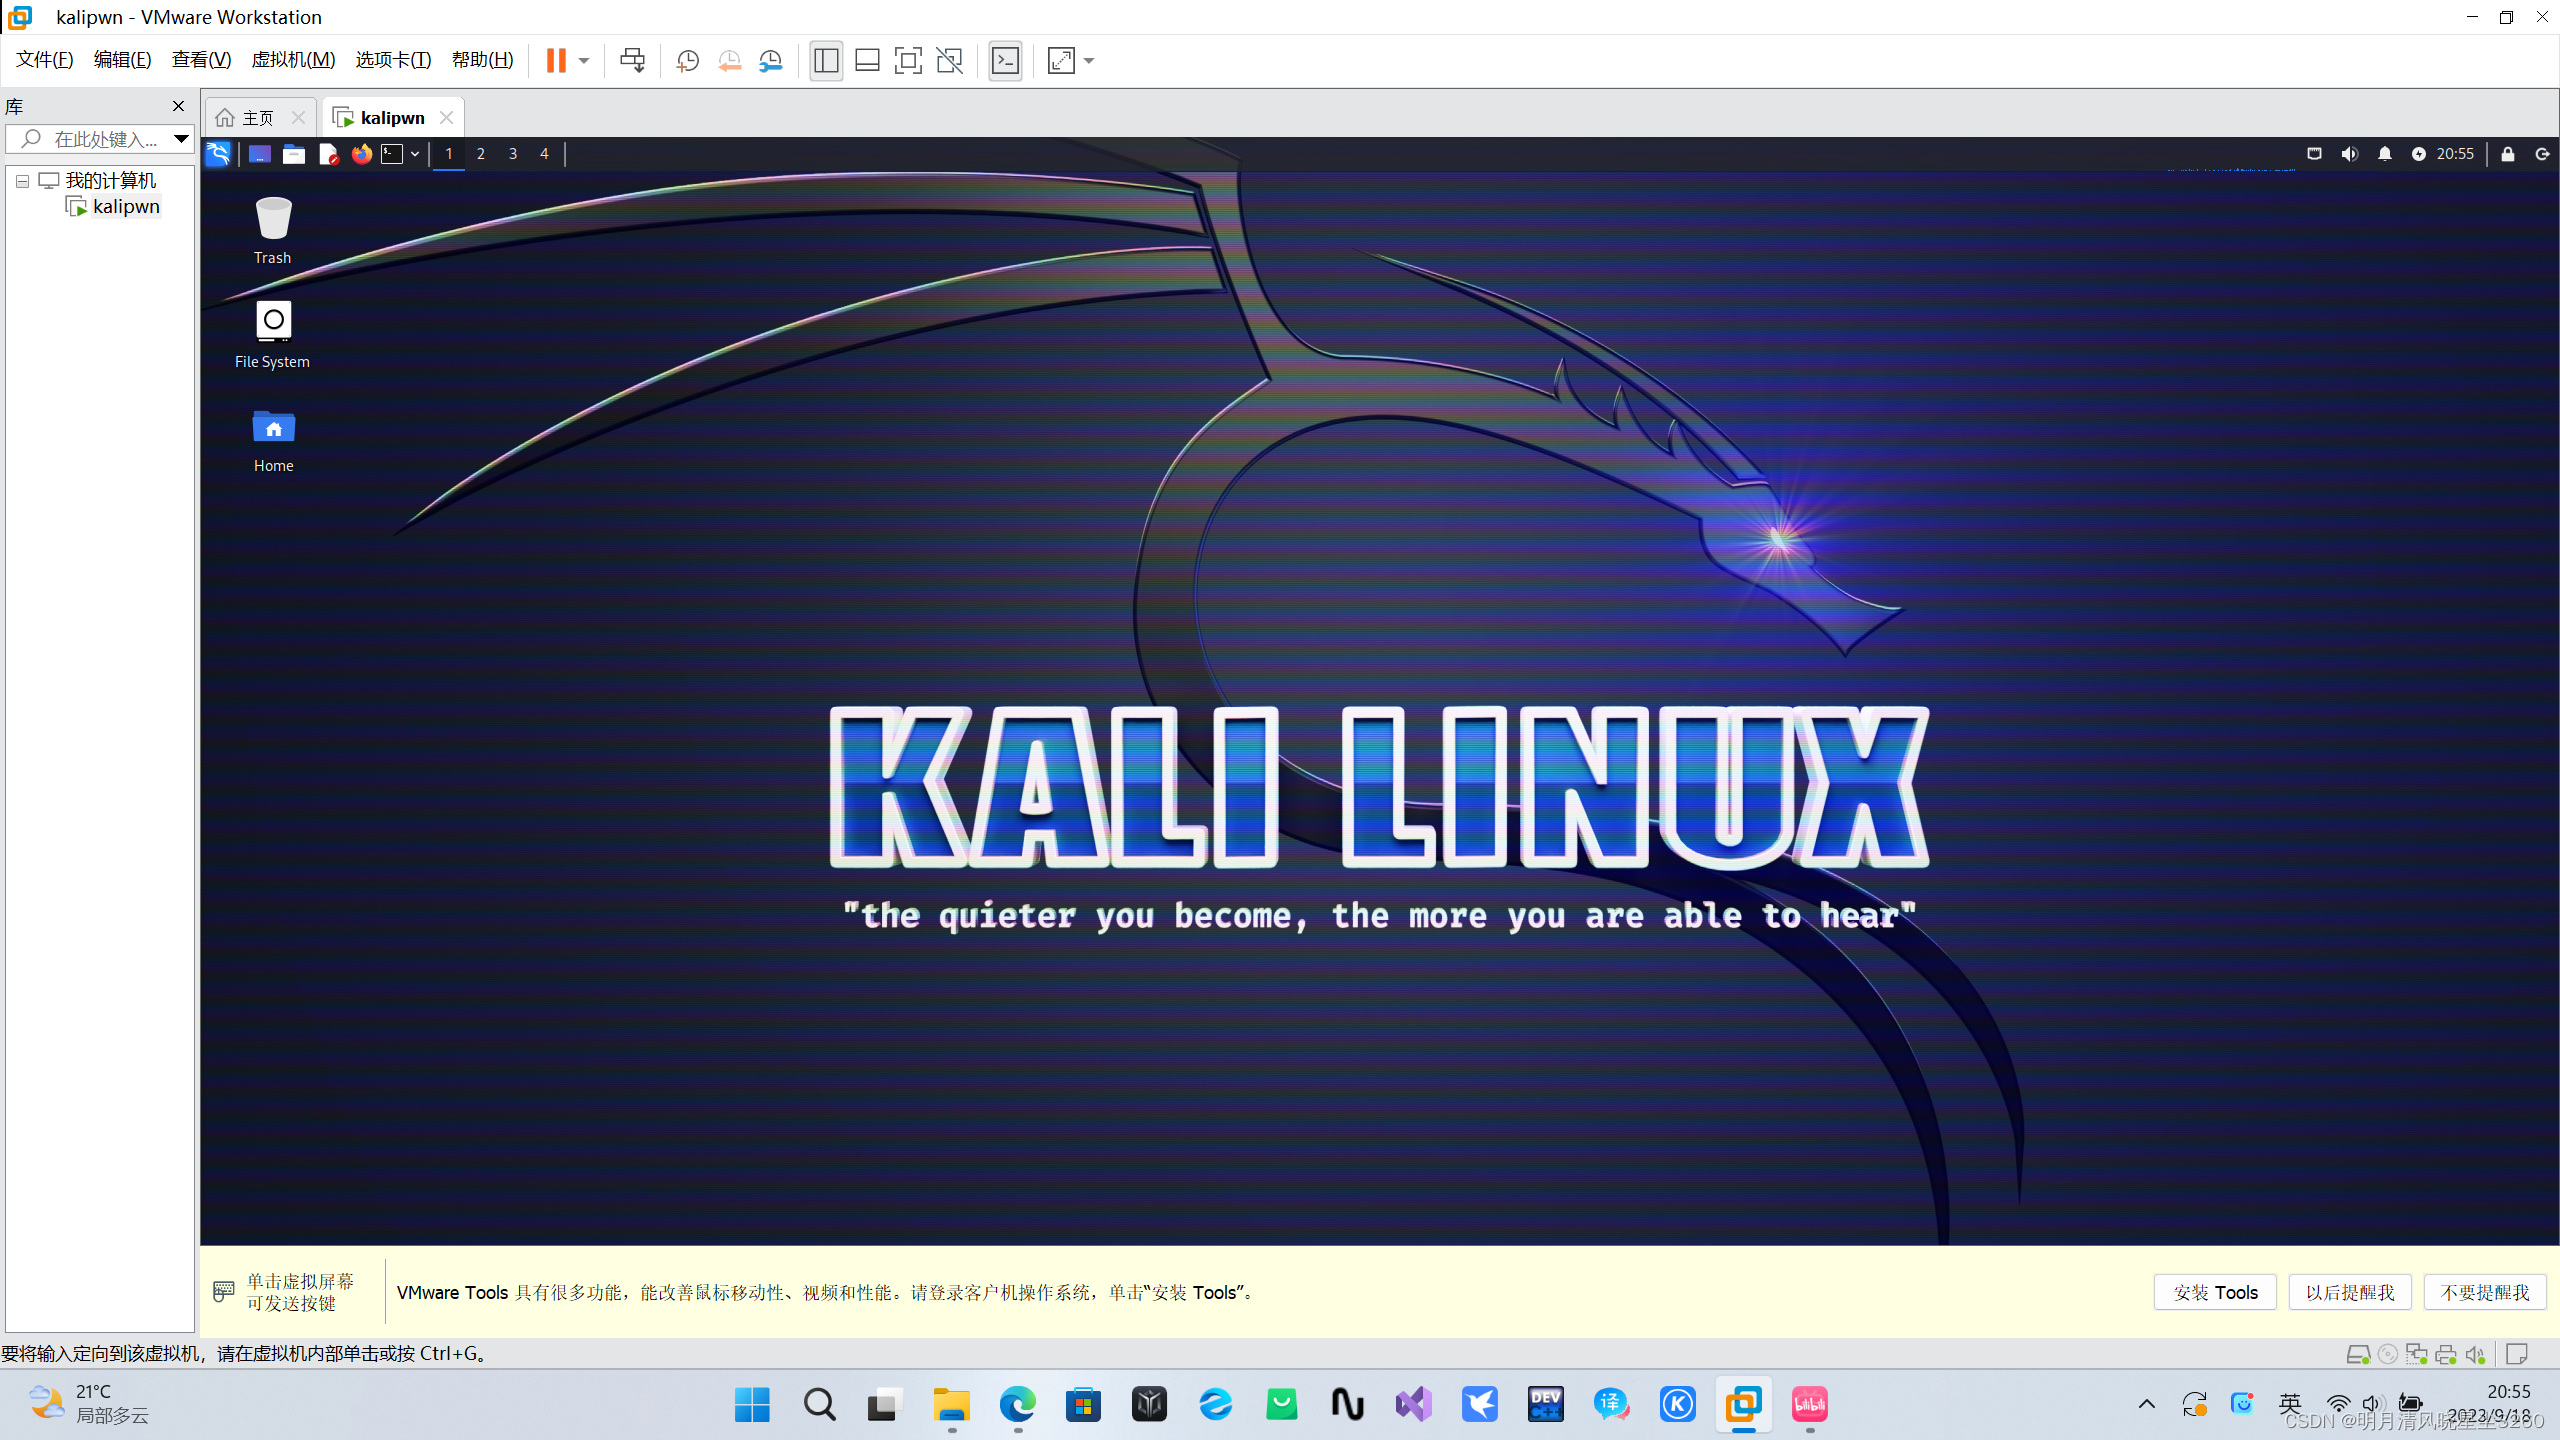Expand the terminal launcher dropdown arrow
Image resolution: width=2560 pixels, height=1440 pixels.
click(415, 154)
